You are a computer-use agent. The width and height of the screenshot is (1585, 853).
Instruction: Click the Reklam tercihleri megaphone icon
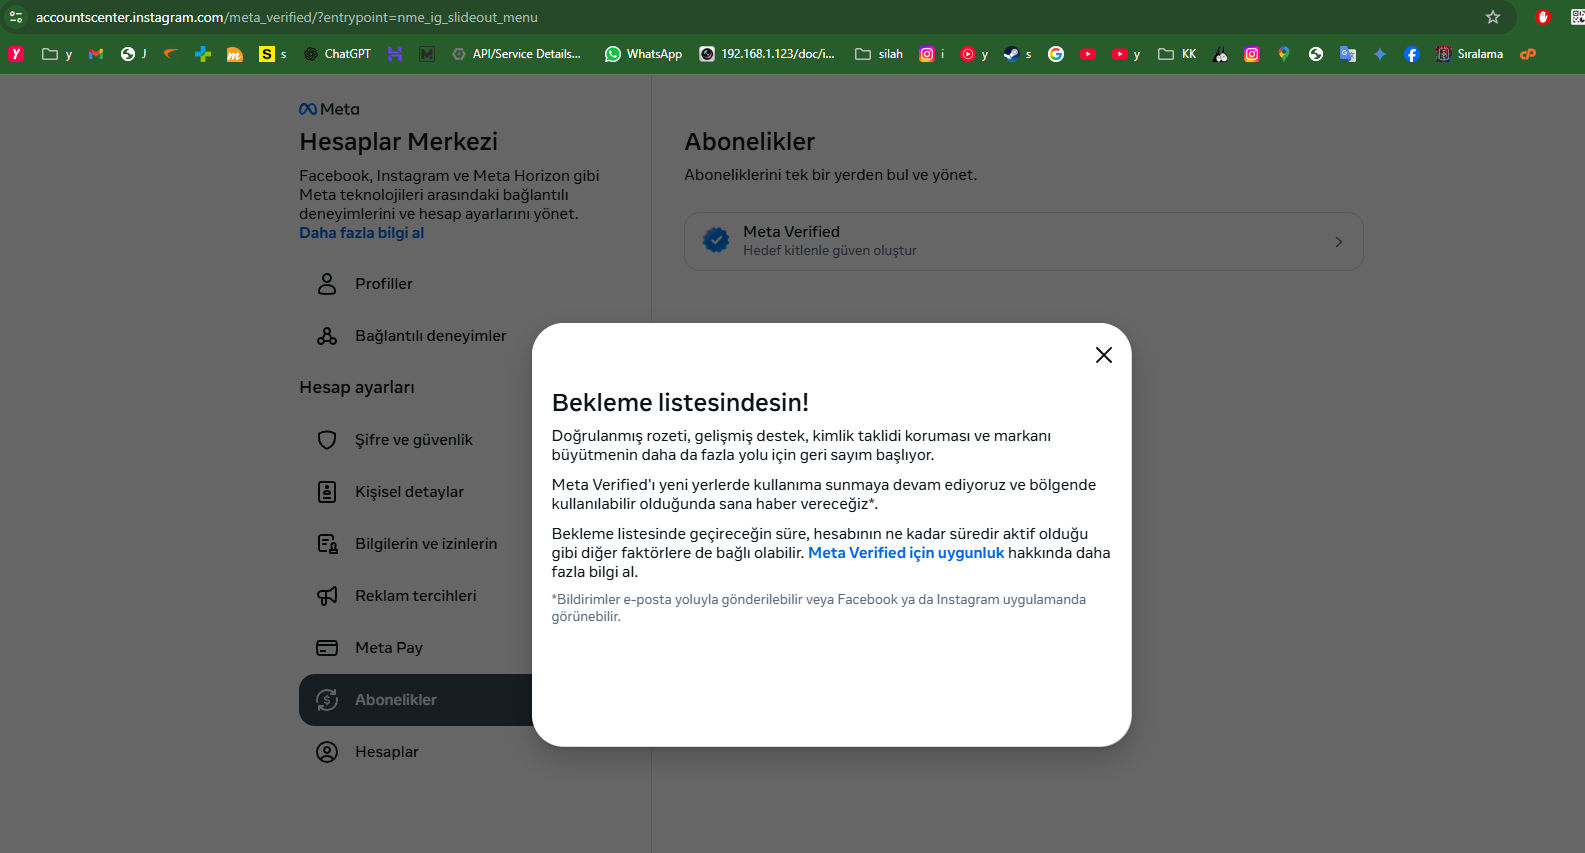pyautogui.click(x=327, y=596)
